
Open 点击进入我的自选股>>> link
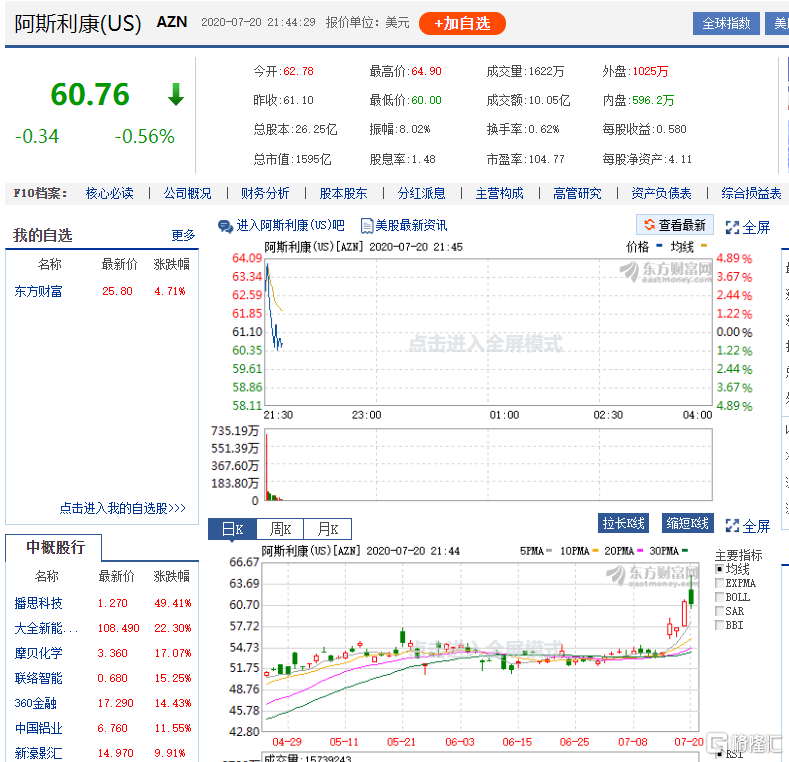click(122, 508)
